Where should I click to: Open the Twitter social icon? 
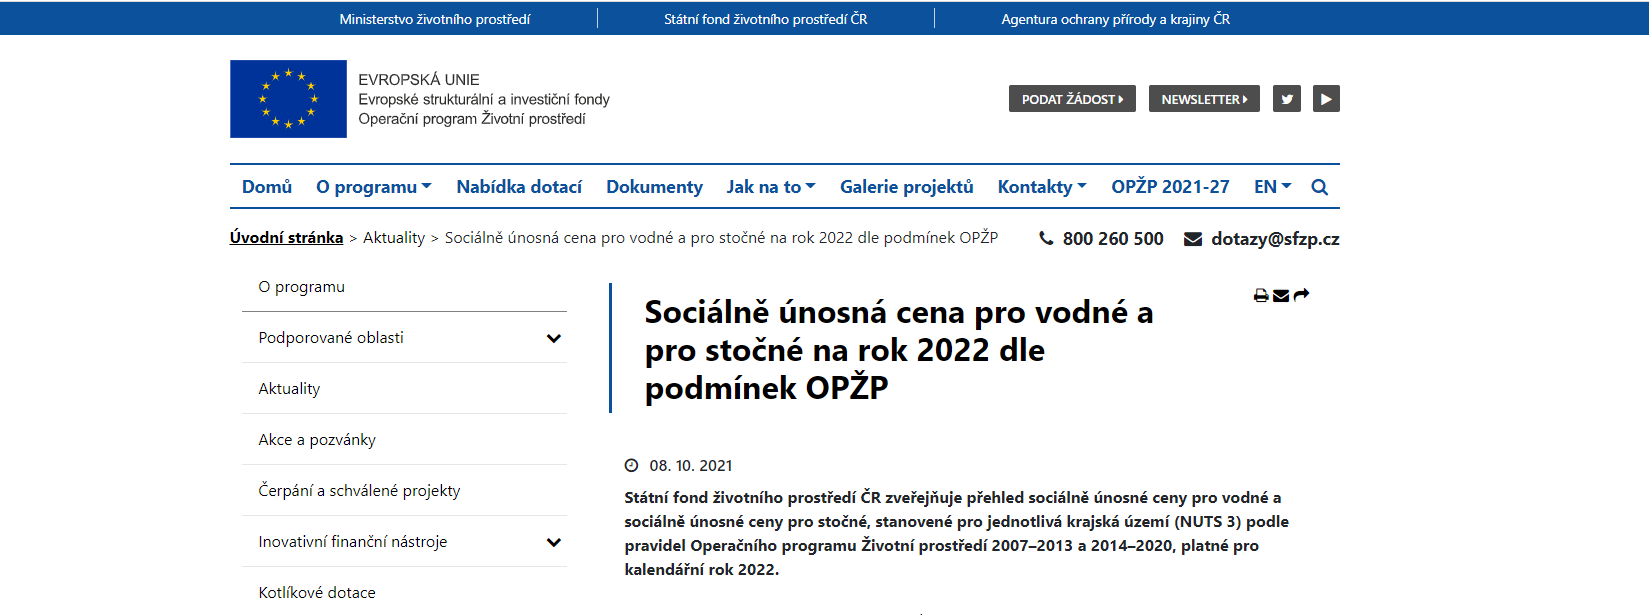pyautogui.click(x=1287, y=99)
